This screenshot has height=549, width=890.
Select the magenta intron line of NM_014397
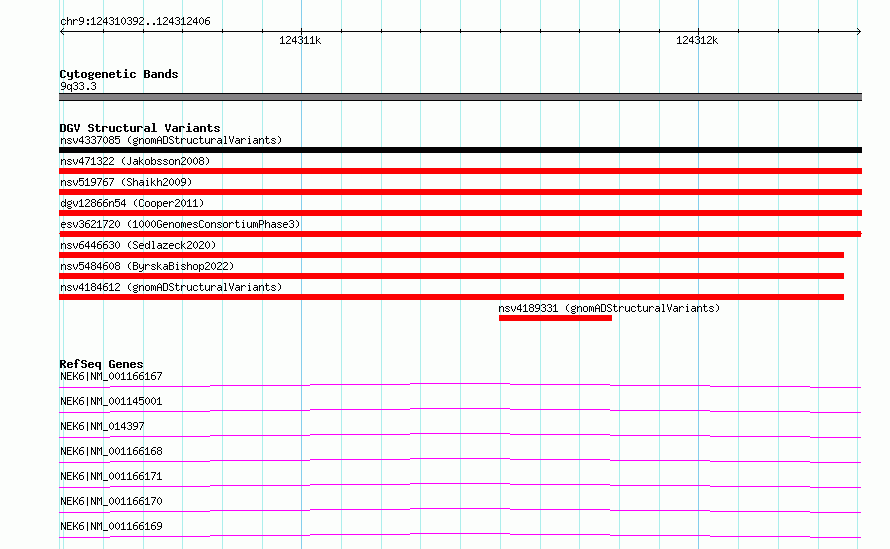click(460, 435)
